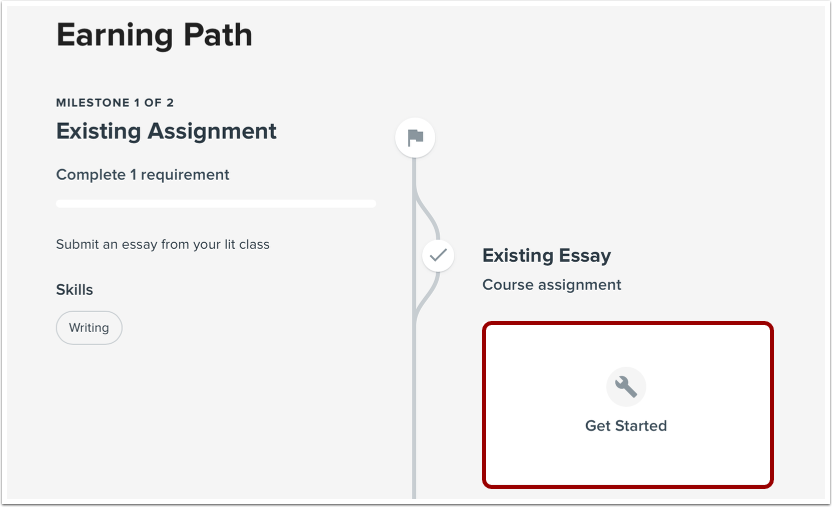
Task: Click the Complete 1 requirement text
Action: point(143,175)
